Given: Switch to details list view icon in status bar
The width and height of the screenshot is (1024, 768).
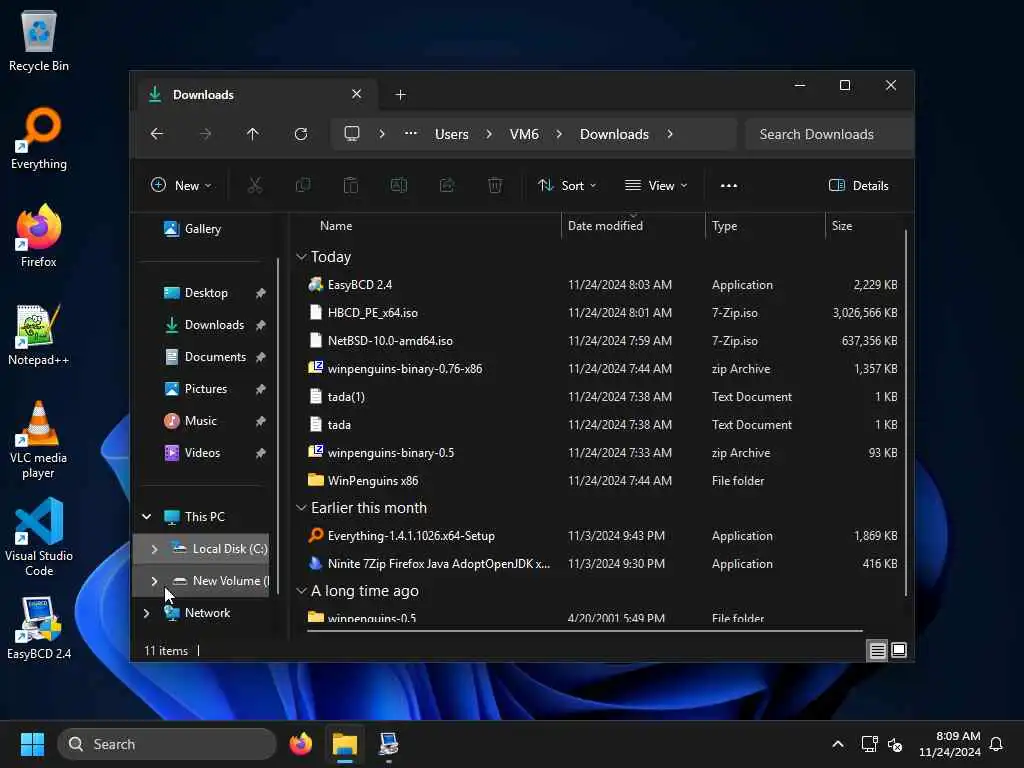Looking at the screenshot, I should pos(877,650).
